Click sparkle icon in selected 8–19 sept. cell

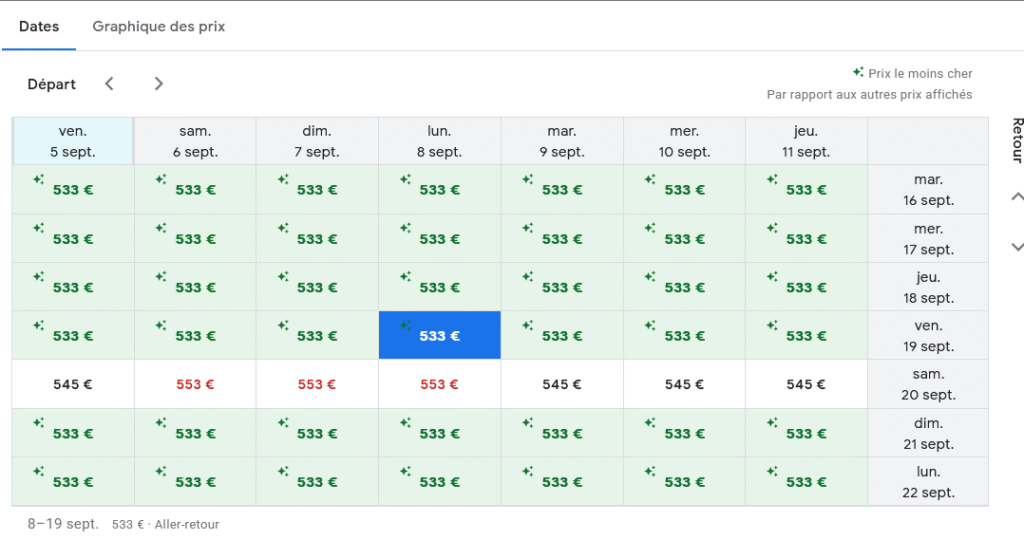coord(406,325)
